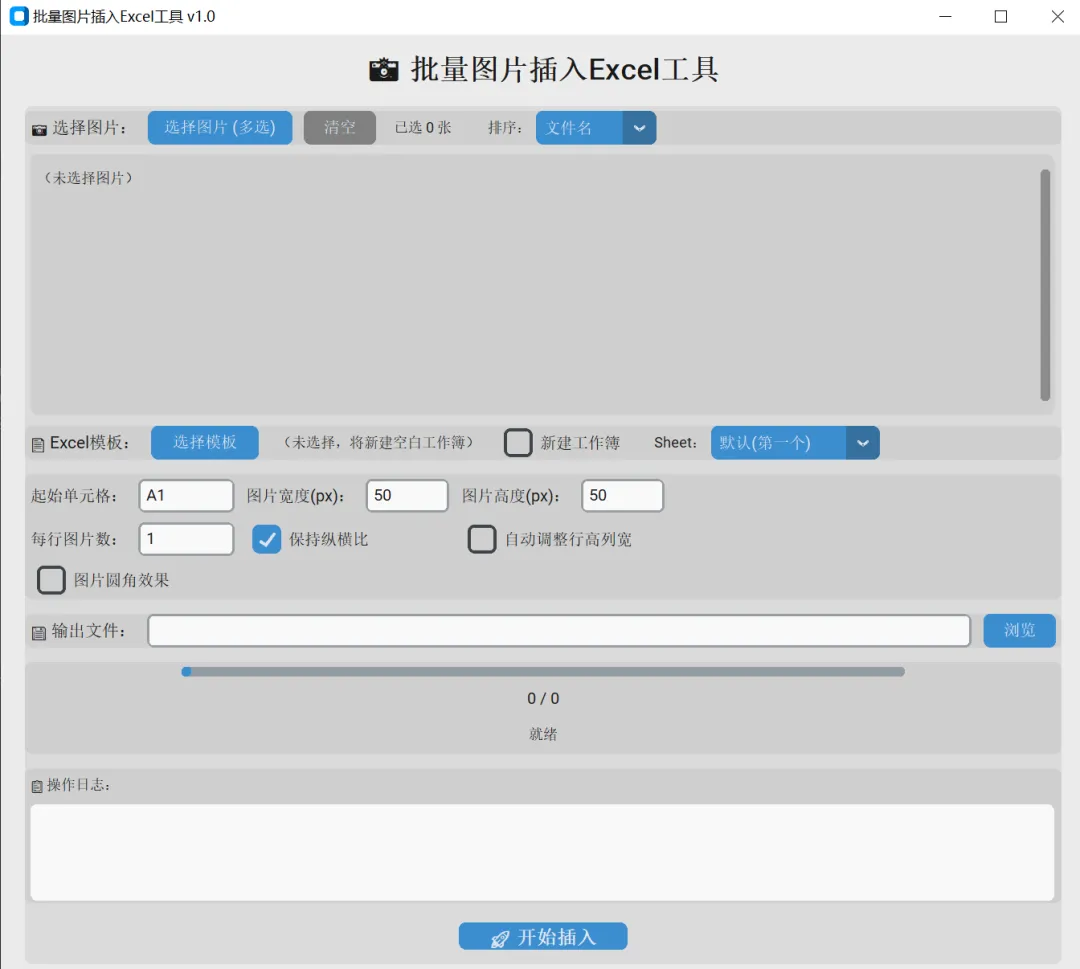1080x969 pixels.
Task: Click the 就绪 status text
Action: (543, 734)
